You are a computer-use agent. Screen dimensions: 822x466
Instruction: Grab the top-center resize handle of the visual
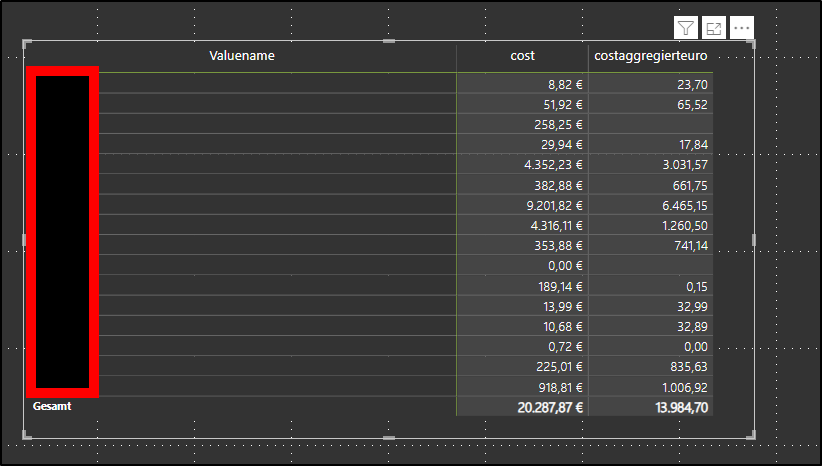[x=389, y=41]
